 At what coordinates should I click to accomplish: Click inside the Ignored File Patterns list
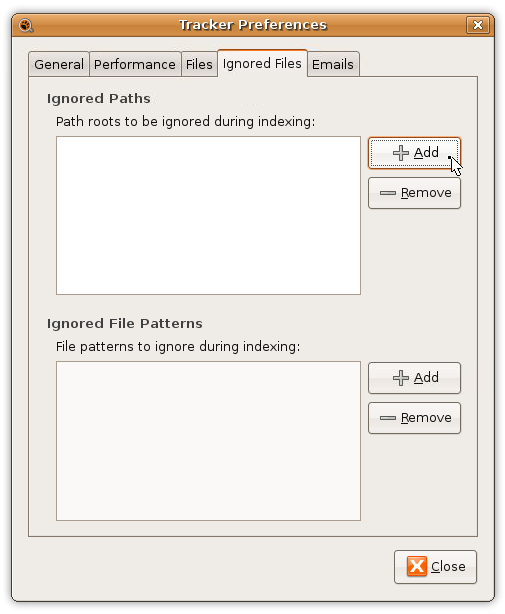208,441
